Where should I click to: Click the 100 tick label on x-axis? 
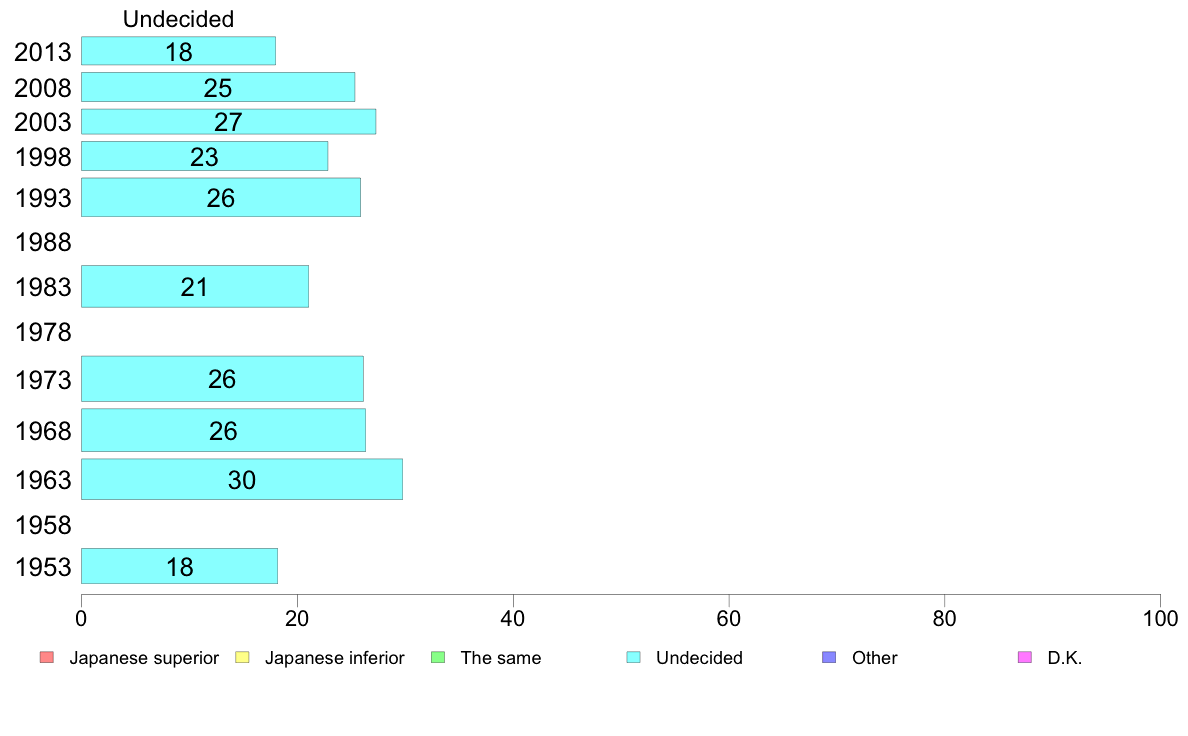pos(1160,619)
